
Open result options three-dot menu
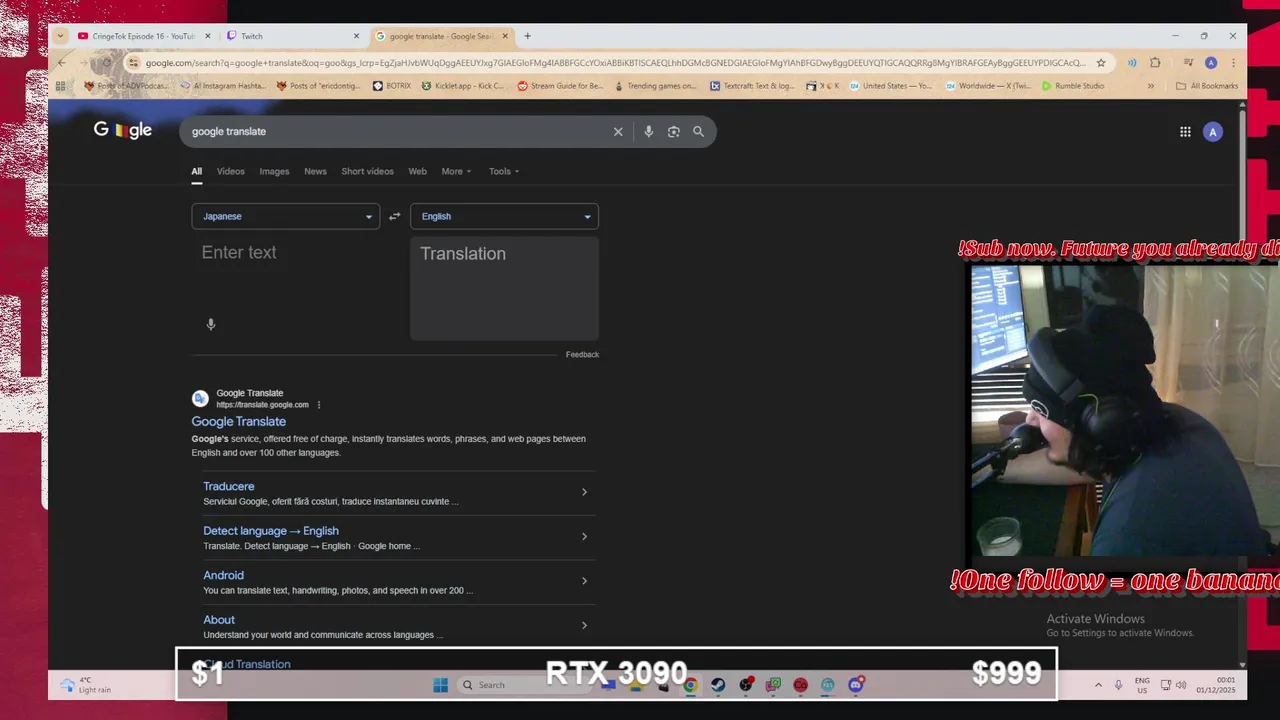(319, 405)
